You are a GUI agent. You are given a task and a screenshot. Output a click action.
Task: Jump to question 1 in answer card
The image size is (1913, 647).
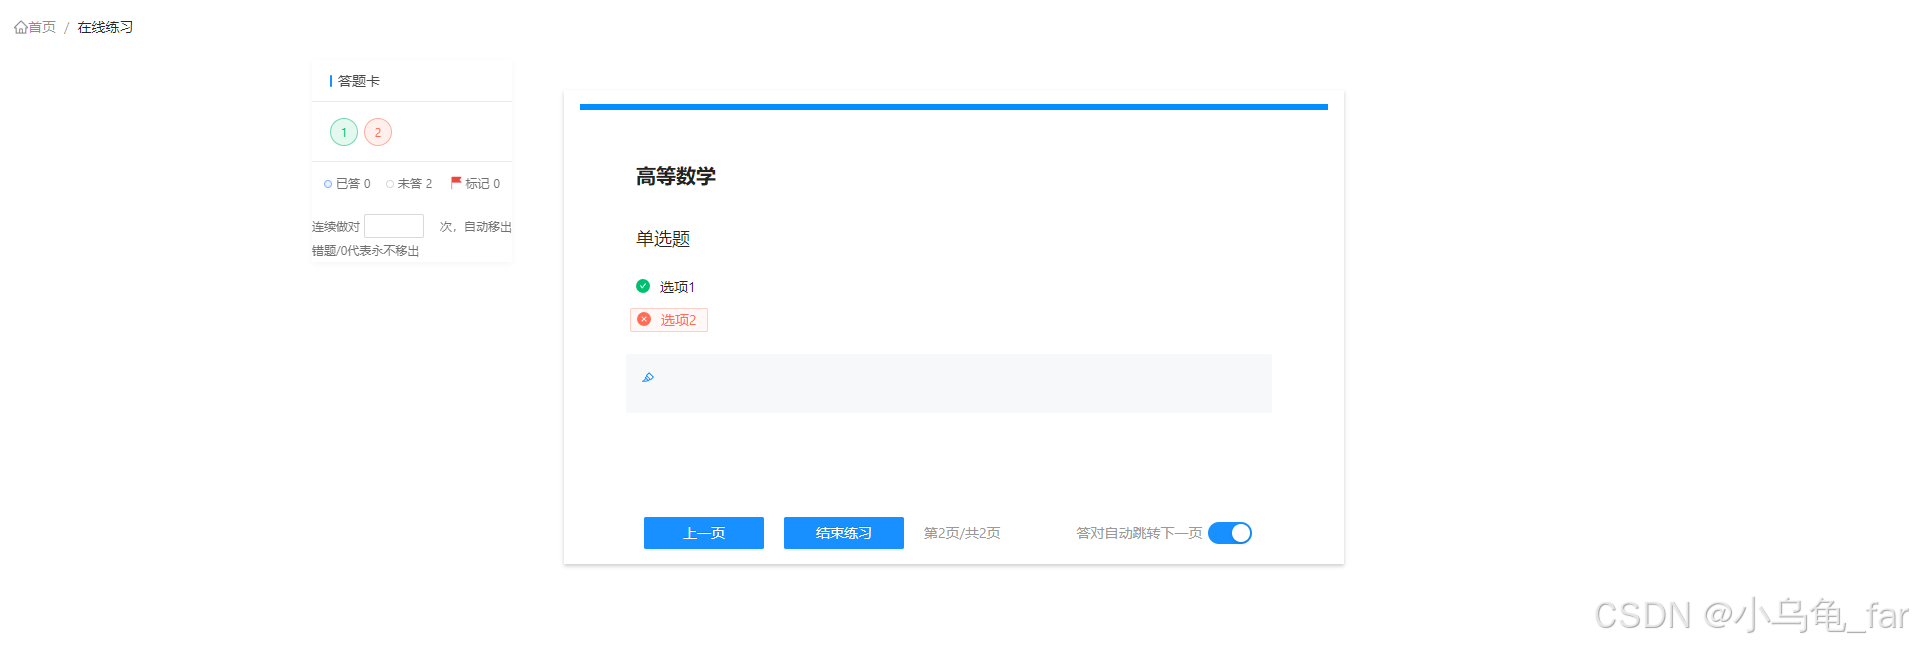click(x=344, y=132)
